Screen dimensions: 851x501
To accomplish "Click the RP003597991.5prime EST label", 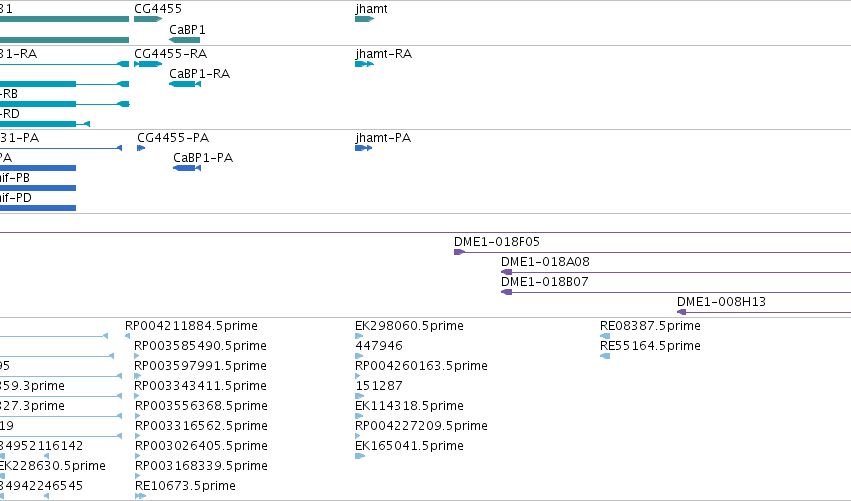I will (200, 366).
